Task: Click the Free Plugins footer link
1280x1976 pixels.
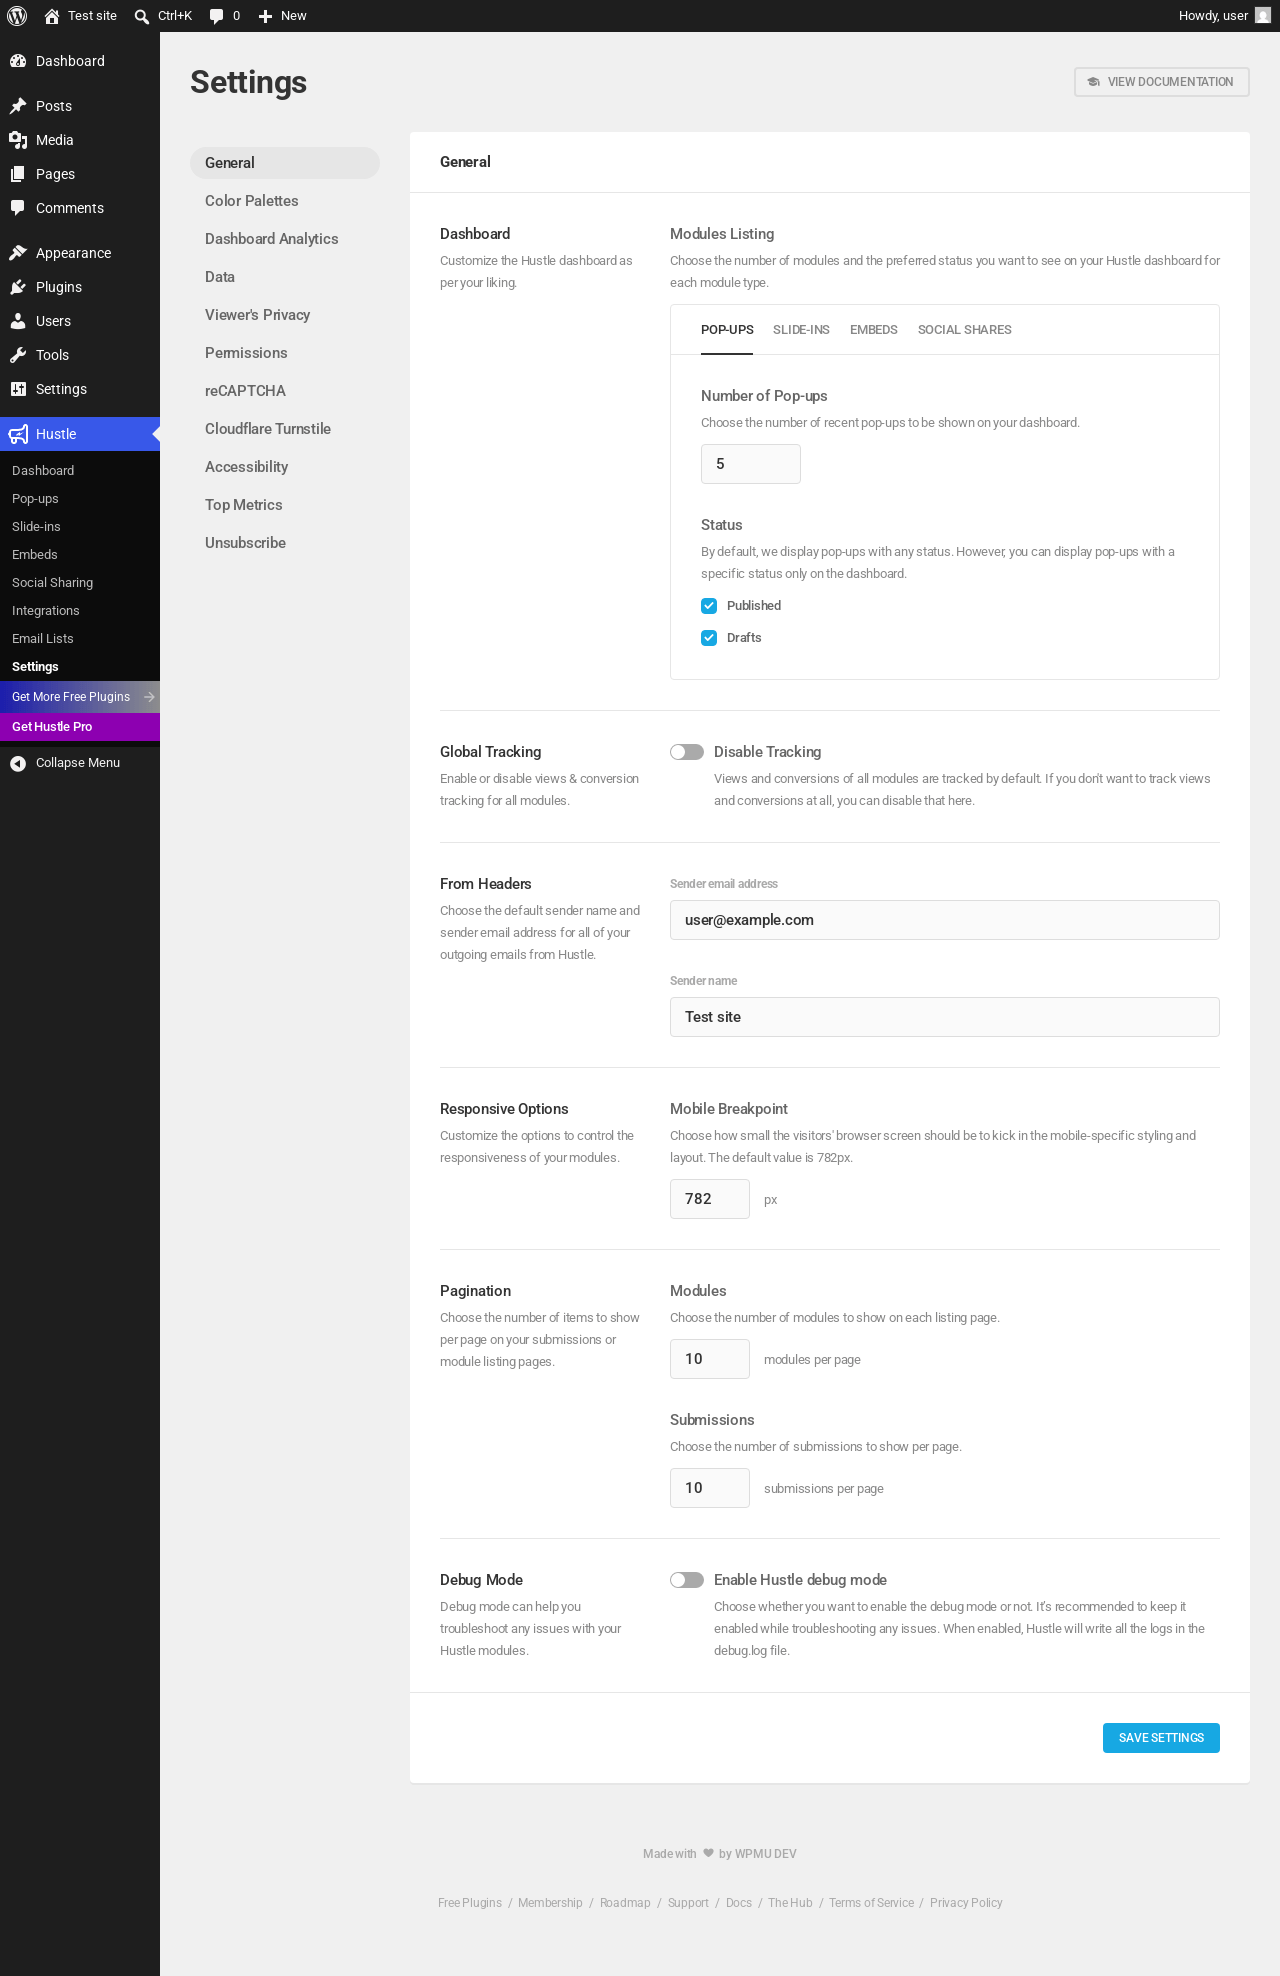Action: click(x=470, y=1903)
